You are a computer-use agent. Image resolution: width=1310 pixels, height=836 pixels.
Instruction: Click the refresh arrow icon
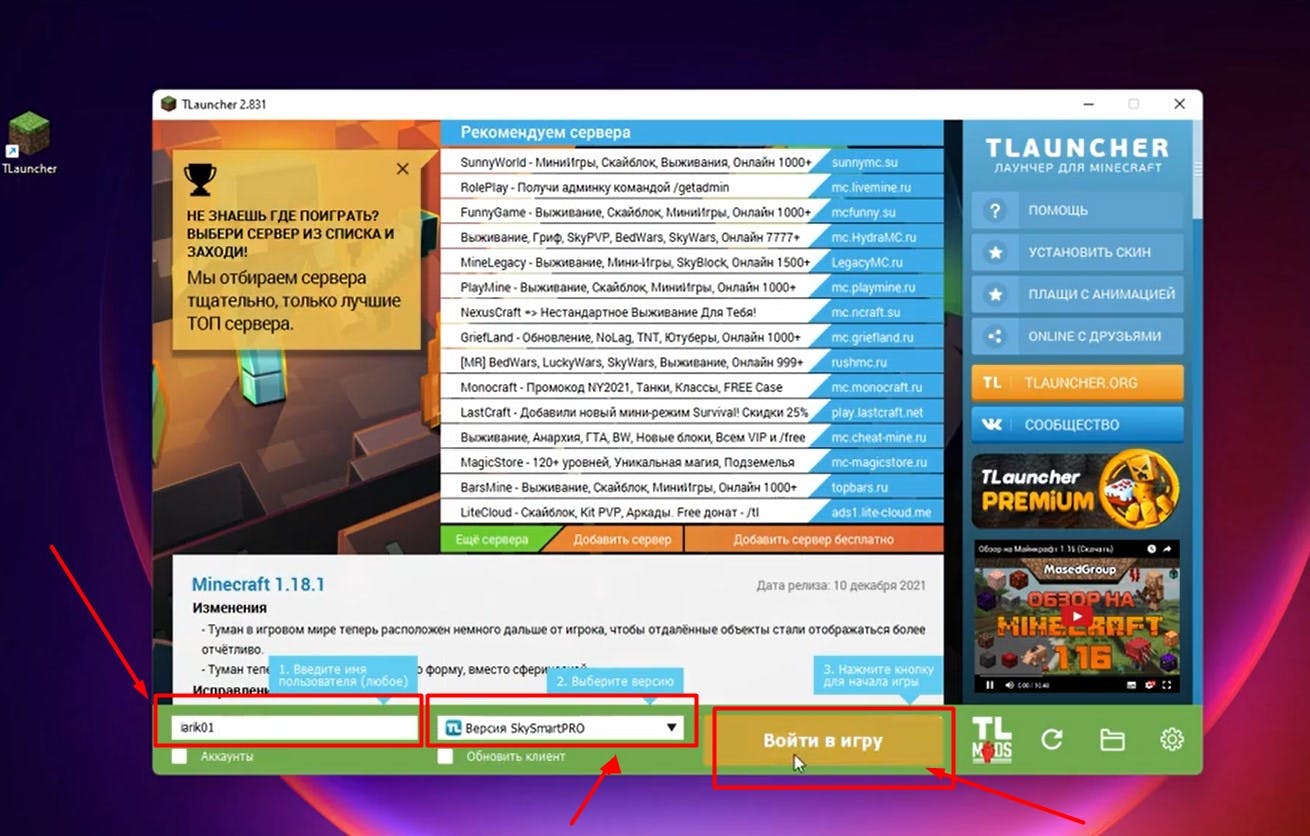(1052, 739)
